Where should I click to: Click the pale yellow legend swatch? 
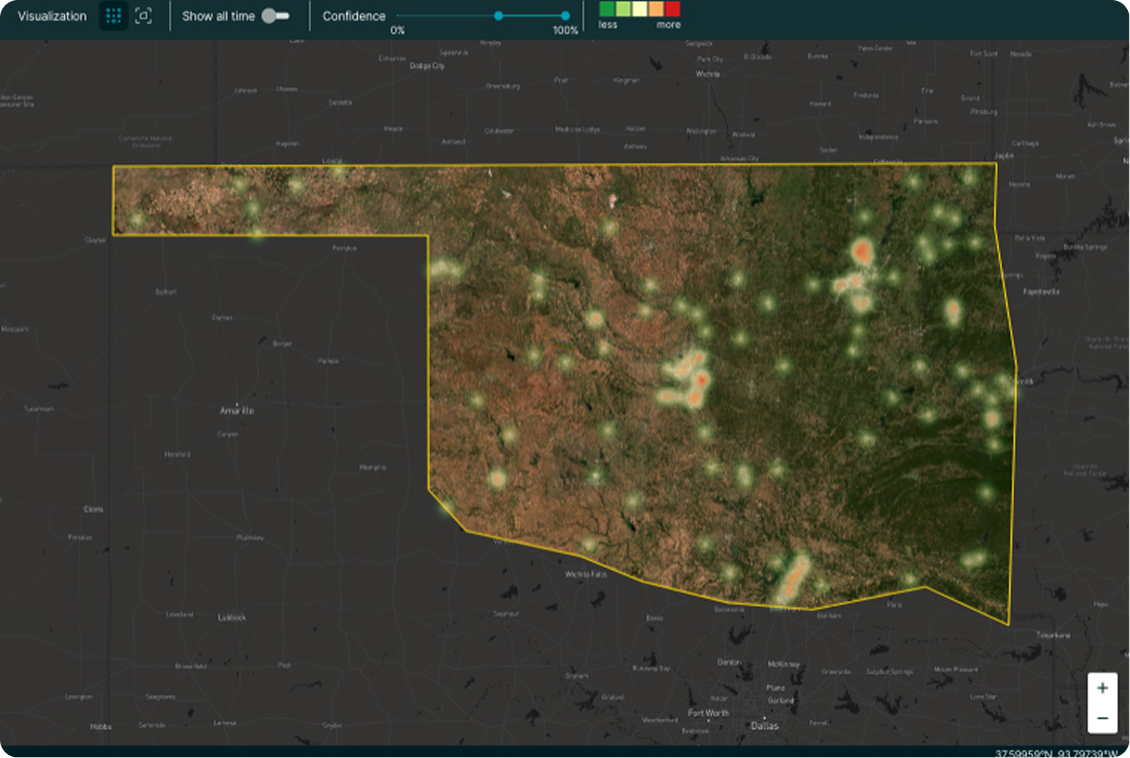pos(639,9)
